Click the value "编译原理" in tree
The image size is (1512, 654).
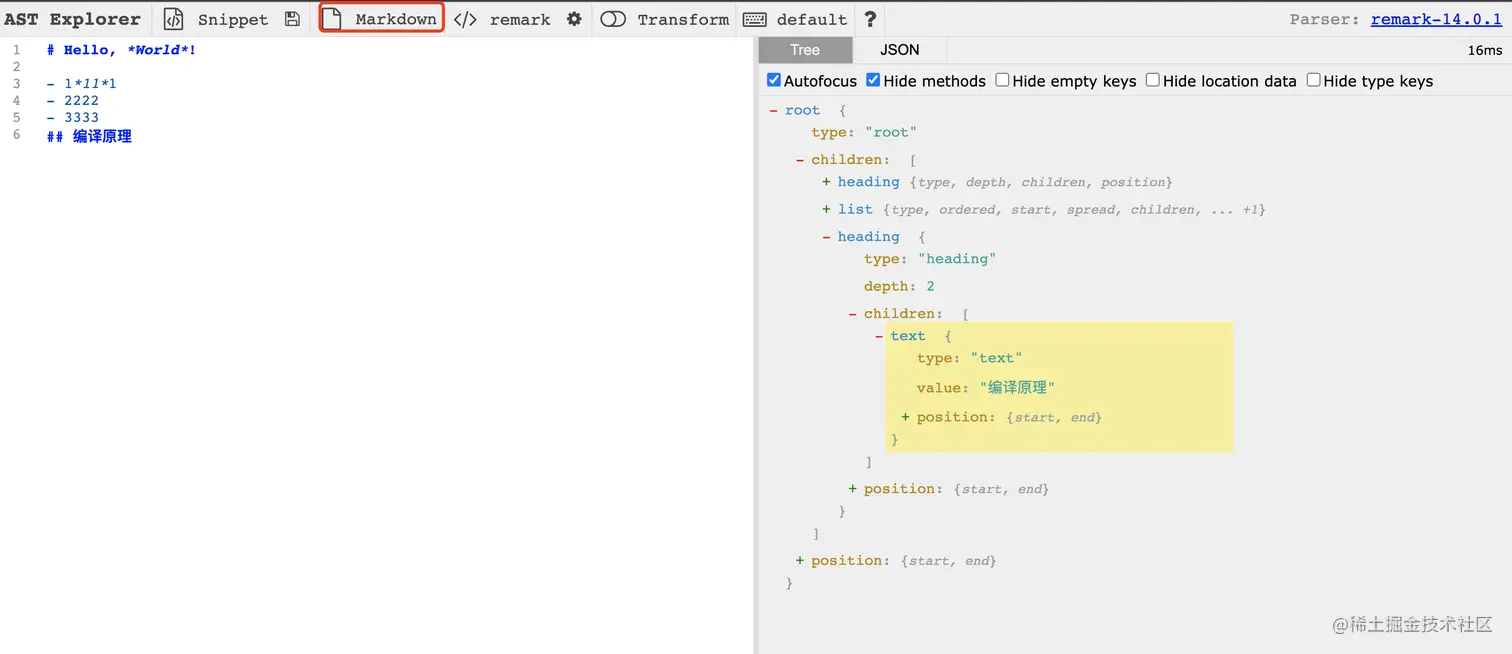[x=1017, y=388]
